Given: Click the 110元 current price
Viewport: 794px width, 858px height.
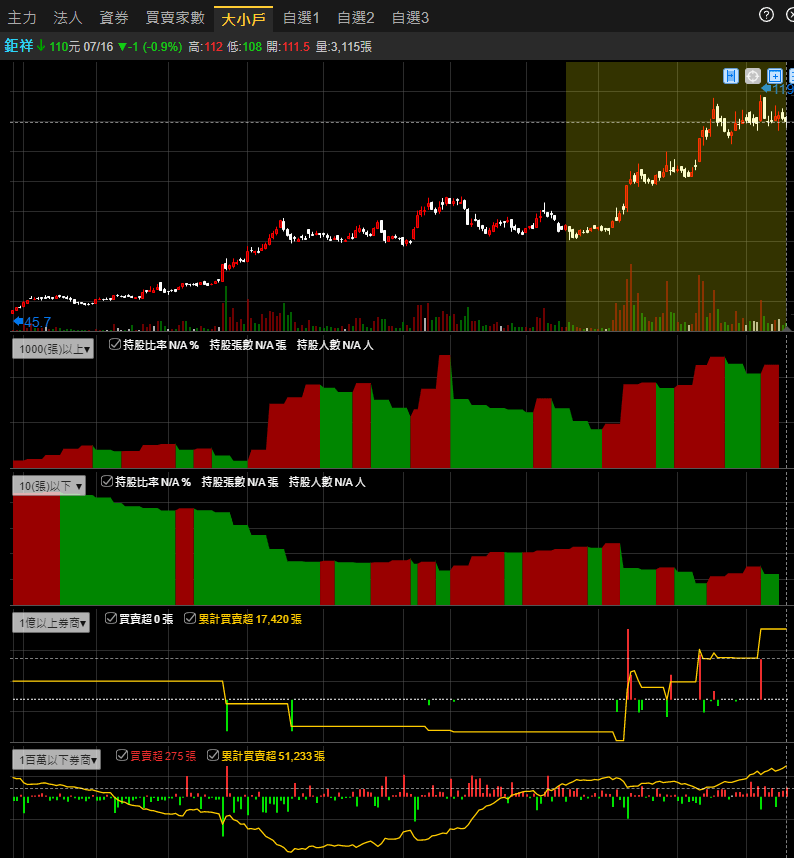Looking at the screenshot, I should (x=65, y=47).
